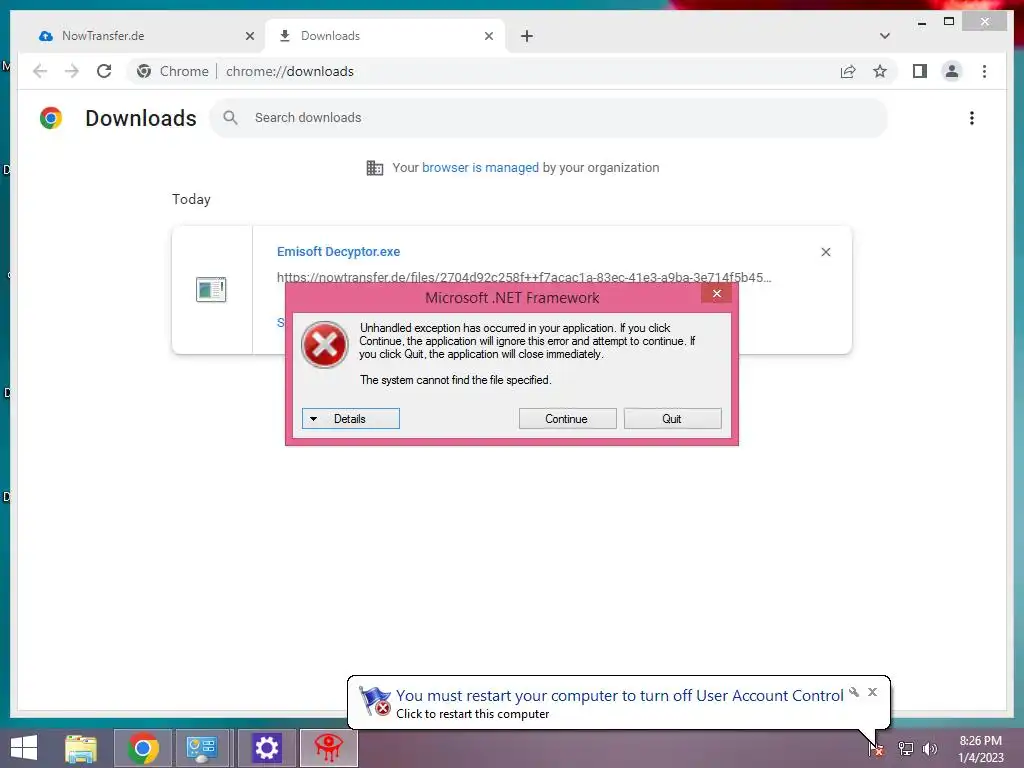The height and width of the screenshot is (768, 1024).
Task: Expand Details in .NET Framework dialog
Action: (x=351, y=419)
